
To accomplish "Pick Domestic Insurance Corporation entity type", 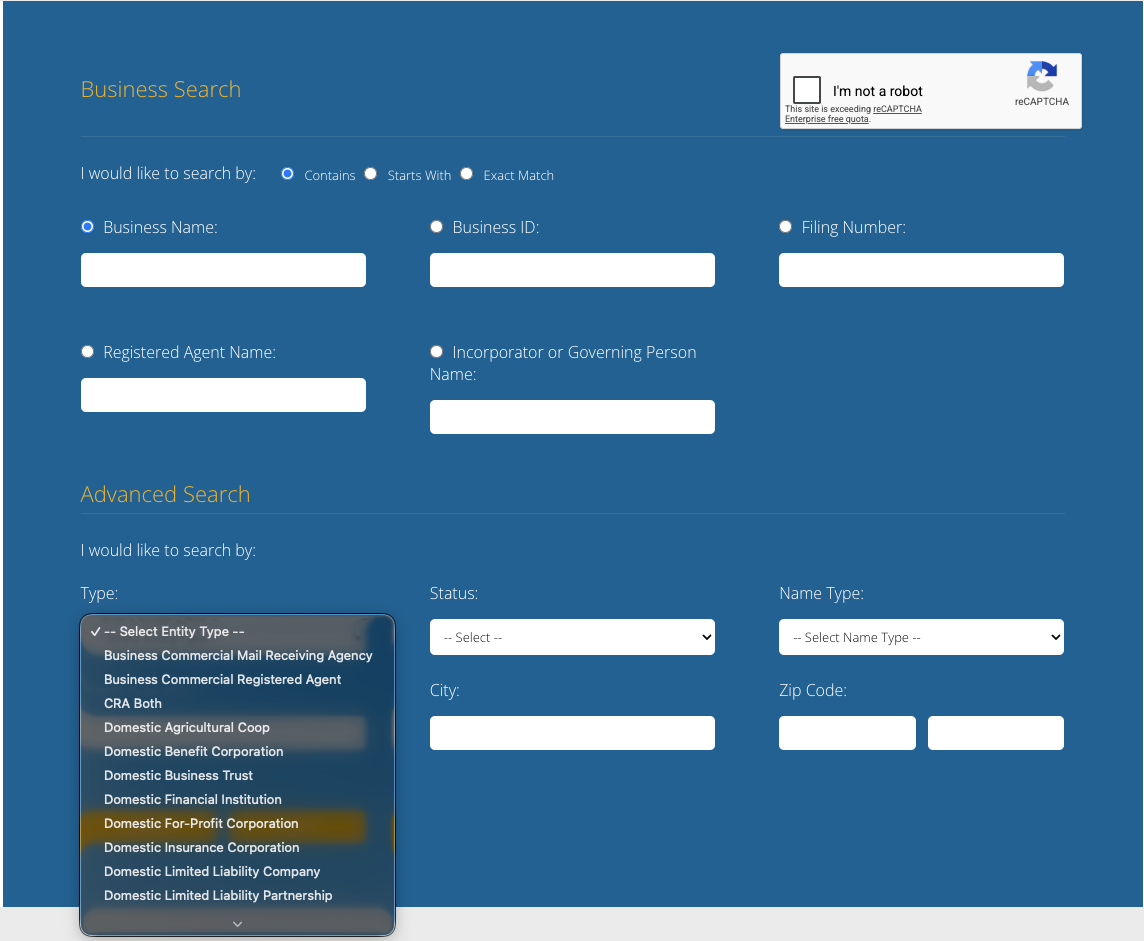I will tap(237, 848).
